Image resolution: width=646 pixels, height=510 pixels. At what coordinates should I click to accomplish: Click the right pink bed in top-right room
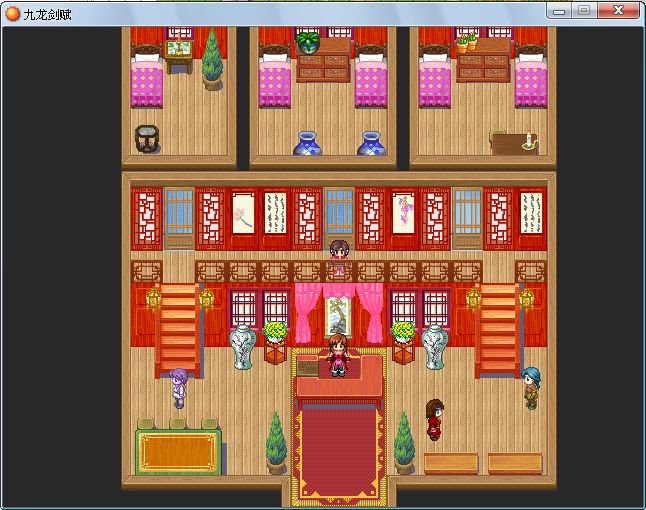coord(531,78)
